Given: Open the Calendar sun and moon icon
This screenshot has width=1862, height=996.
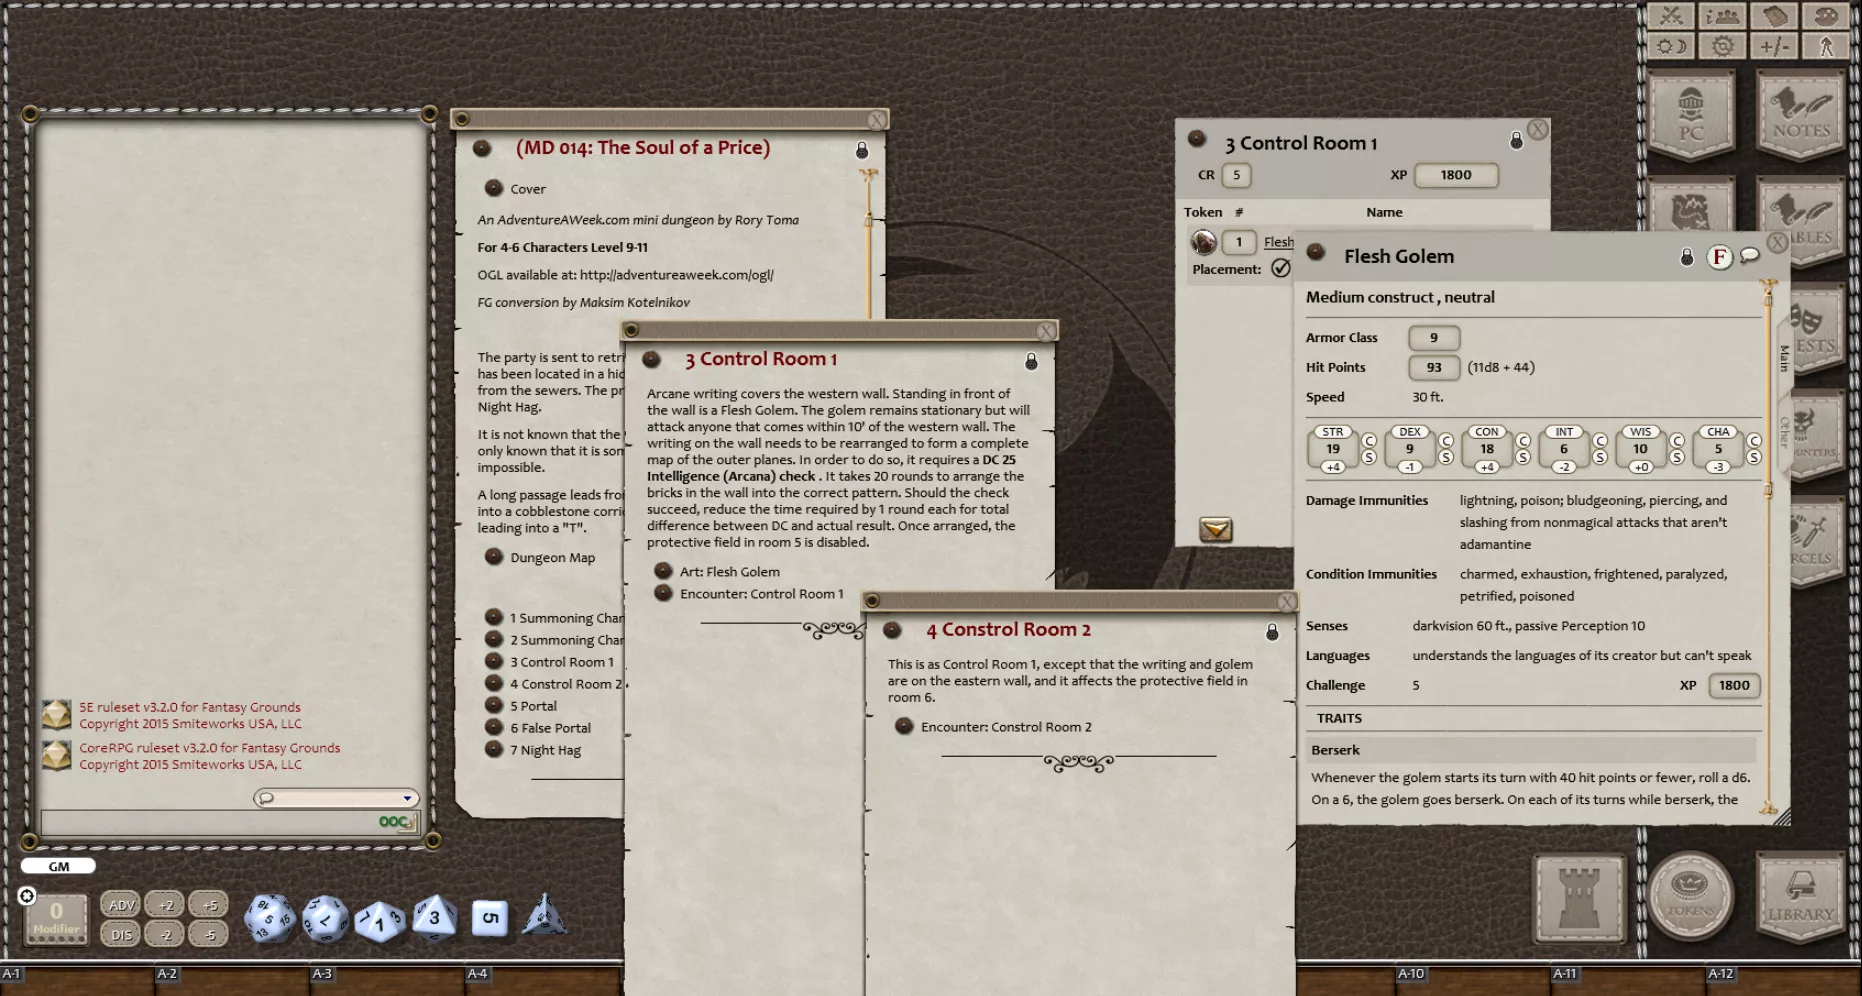Looking at the screenshot, I should pos(1670,46).
